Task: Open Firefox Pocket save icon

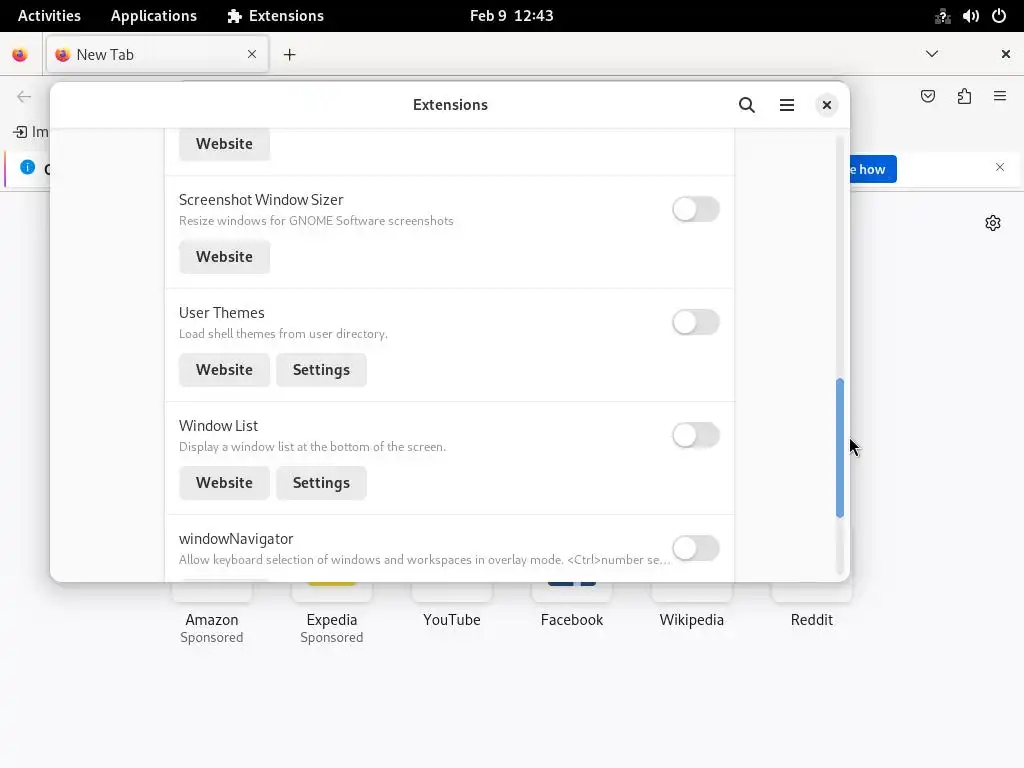Action: [927, 97]
